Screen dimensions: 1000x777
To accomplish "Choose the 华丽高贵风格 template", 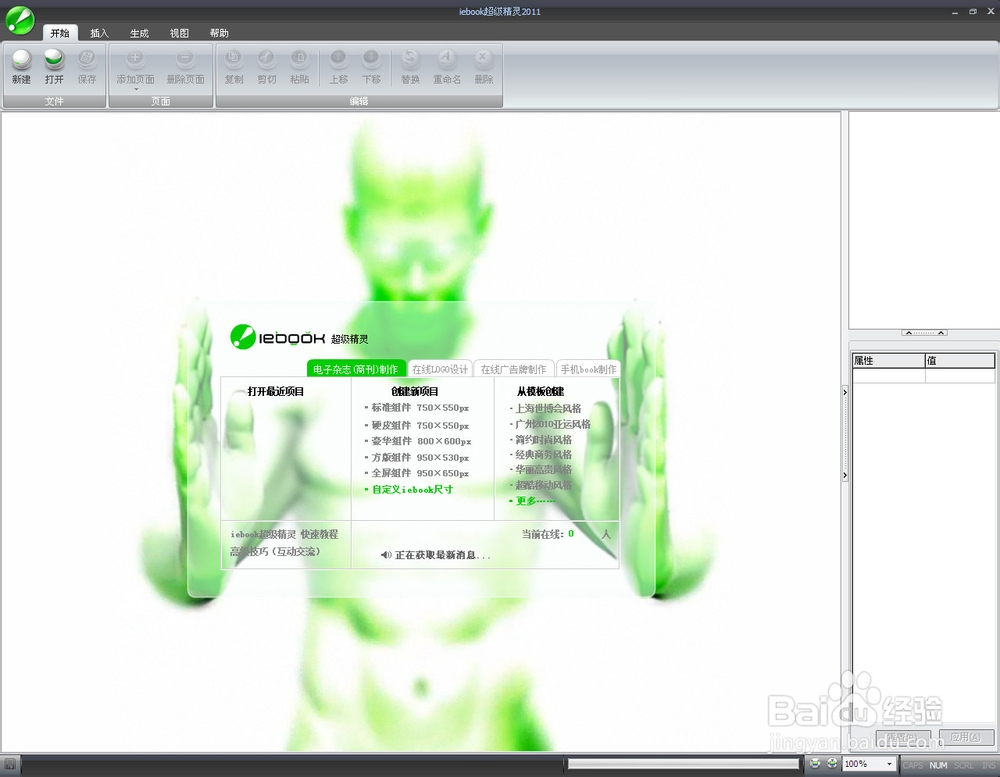I will tap(543, 470).
